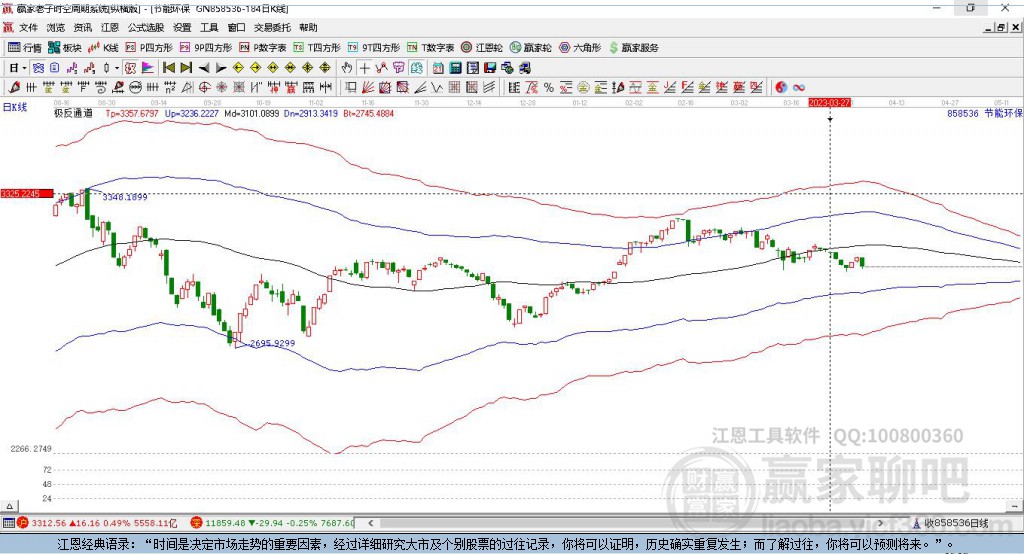Select the hand pan tool
The image size is (1024, 554).
(347, 68)
